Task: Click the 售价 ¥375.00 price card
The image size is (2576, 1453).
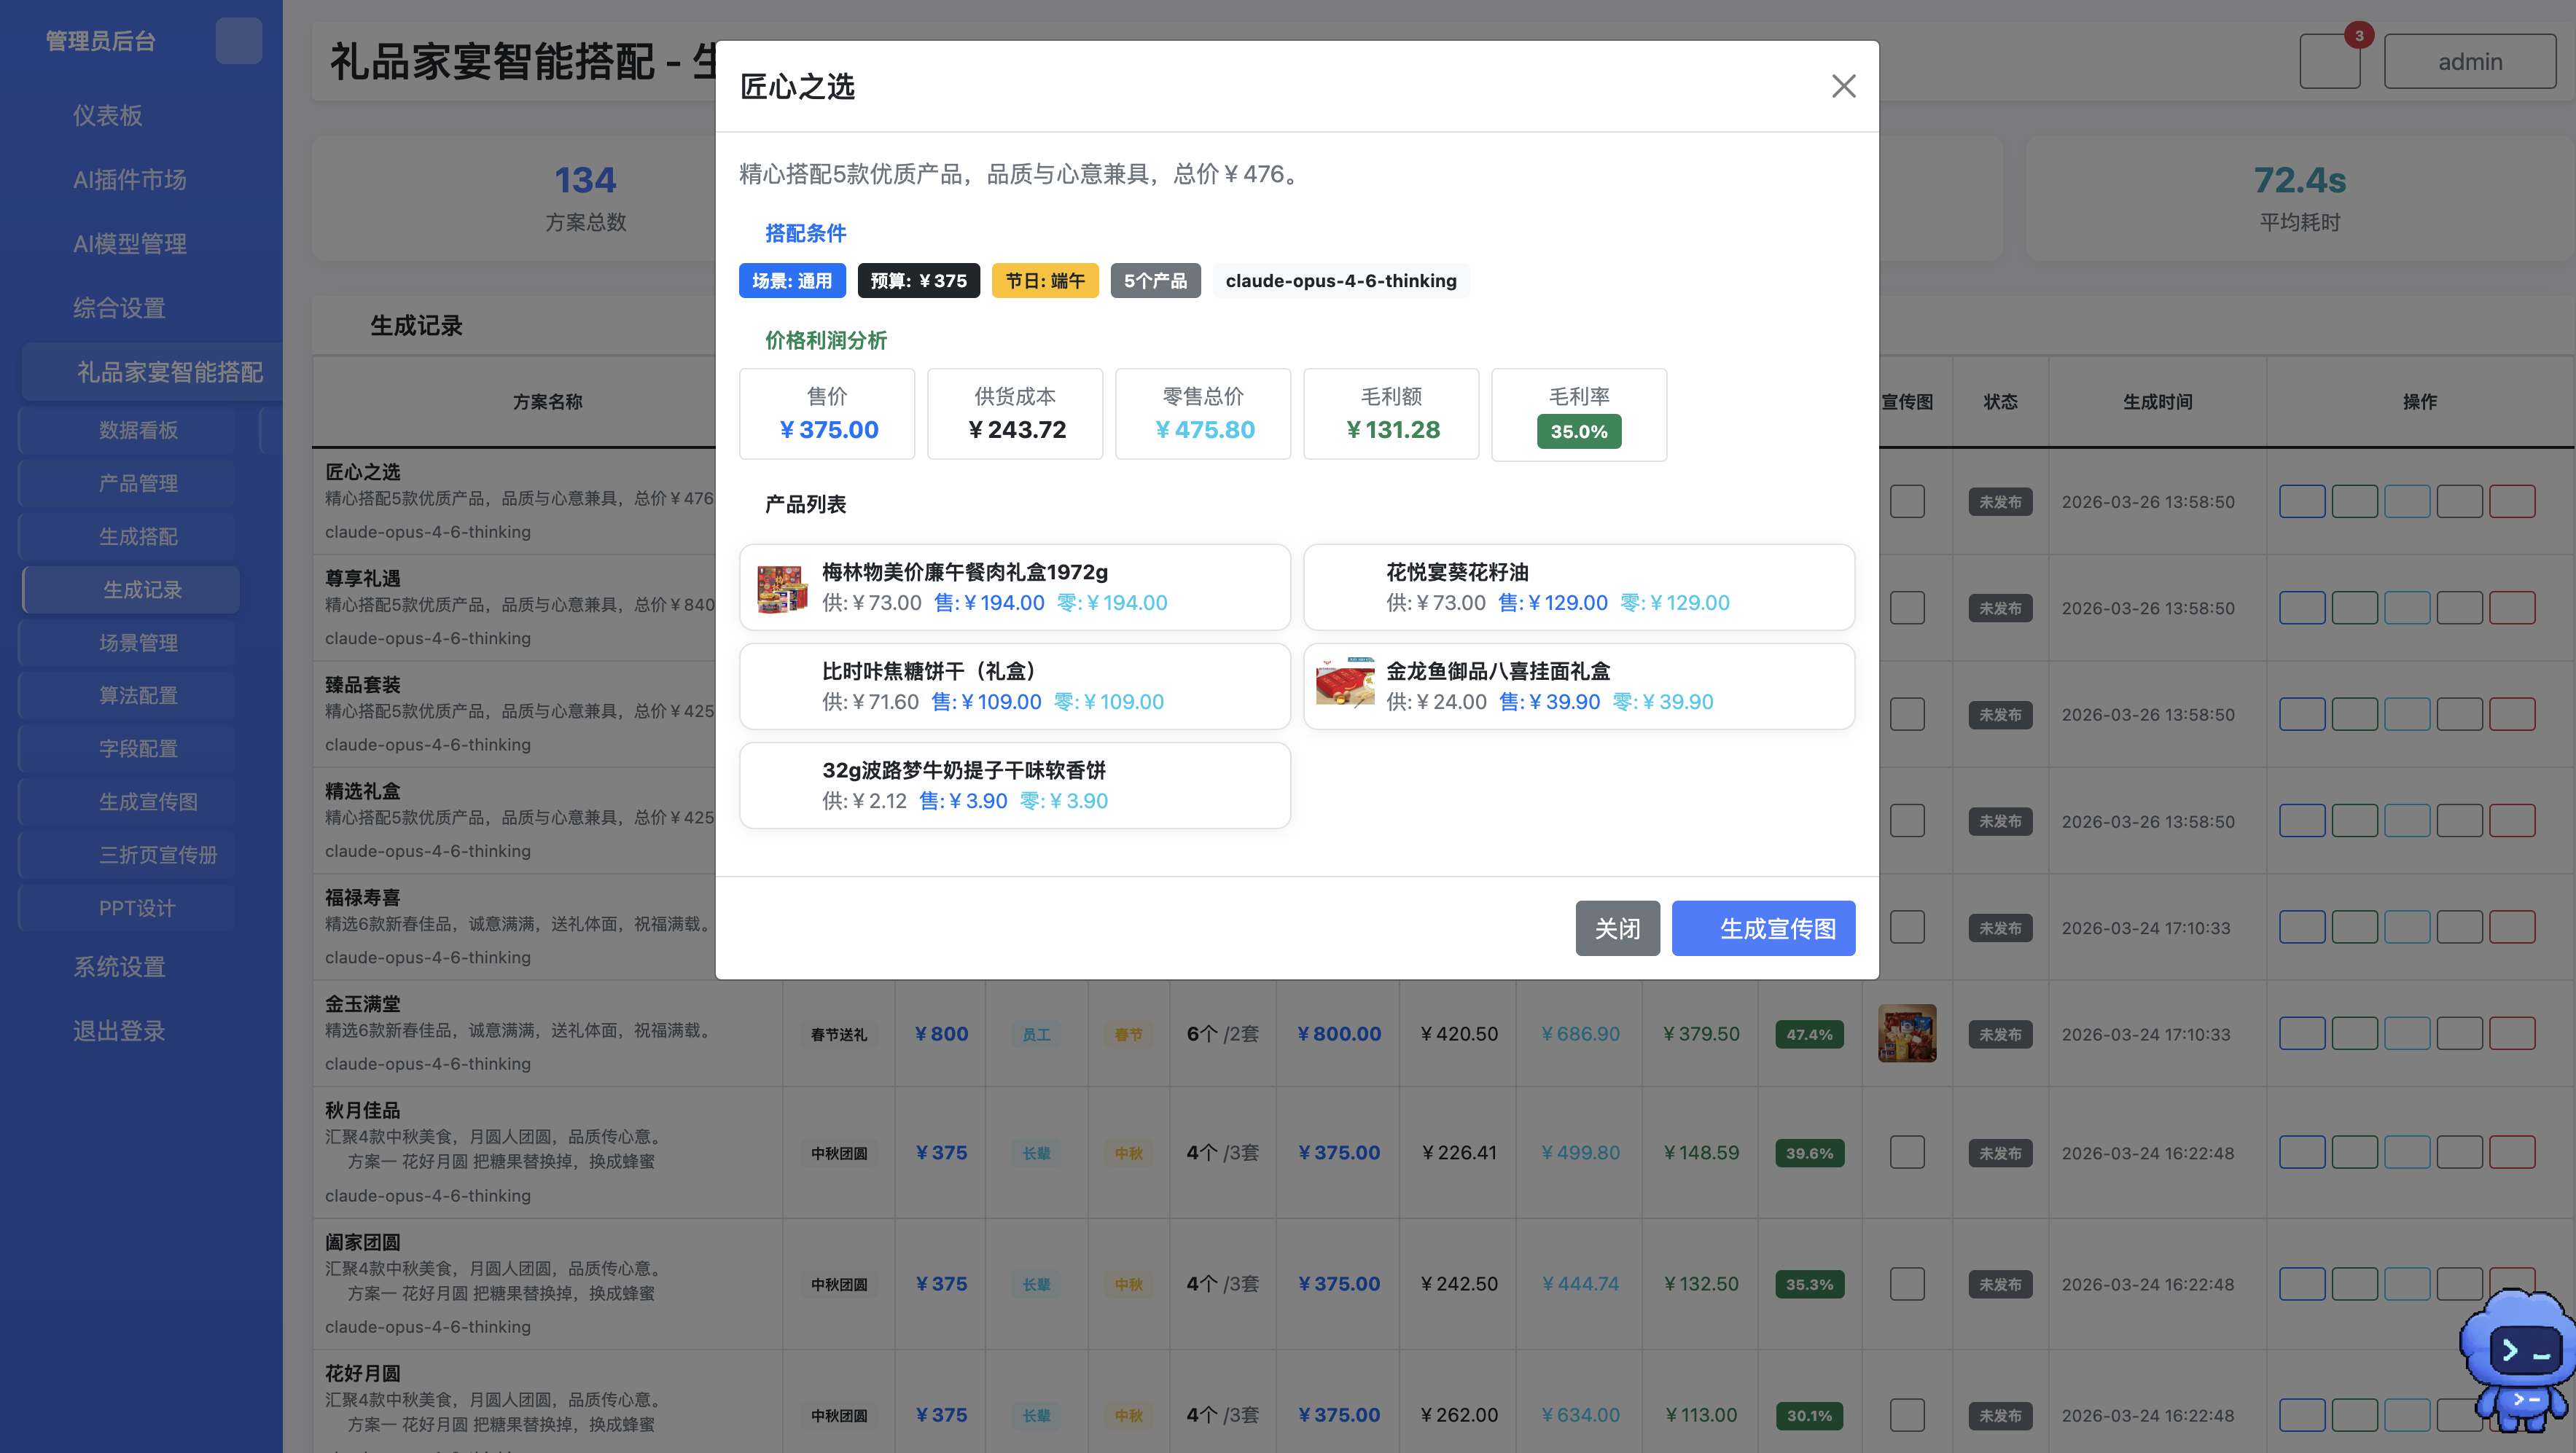Action: [x=827, y=414]
